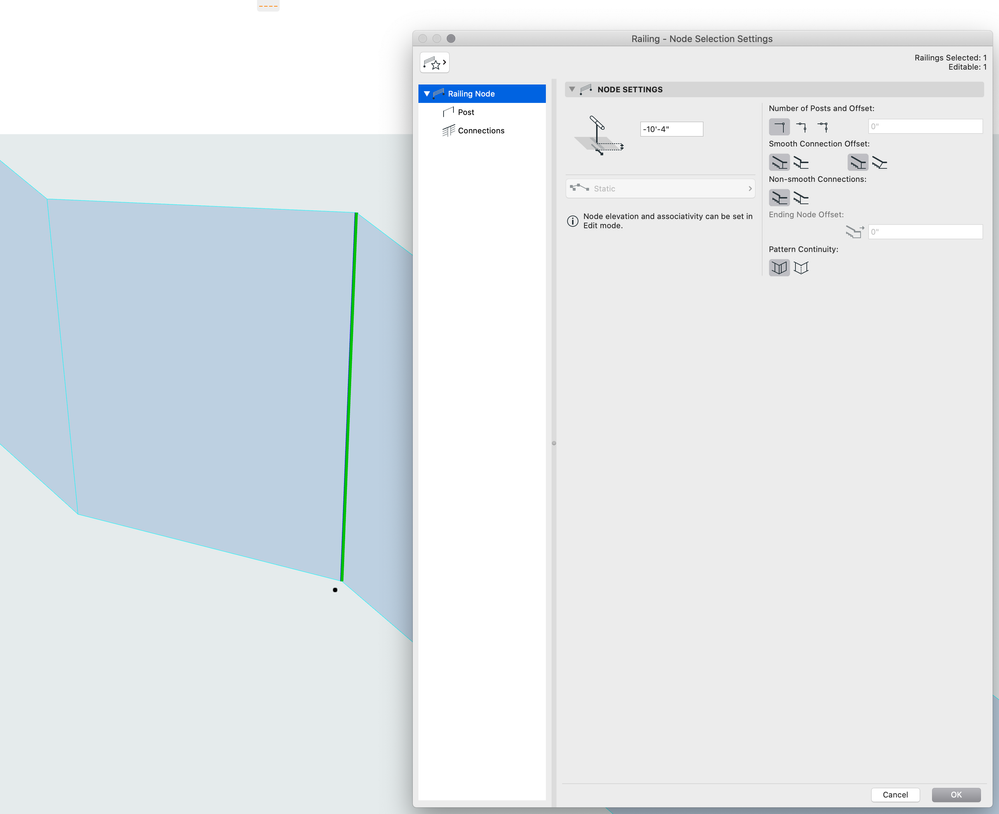
Task: Select single post at node option
Action: 779,127
